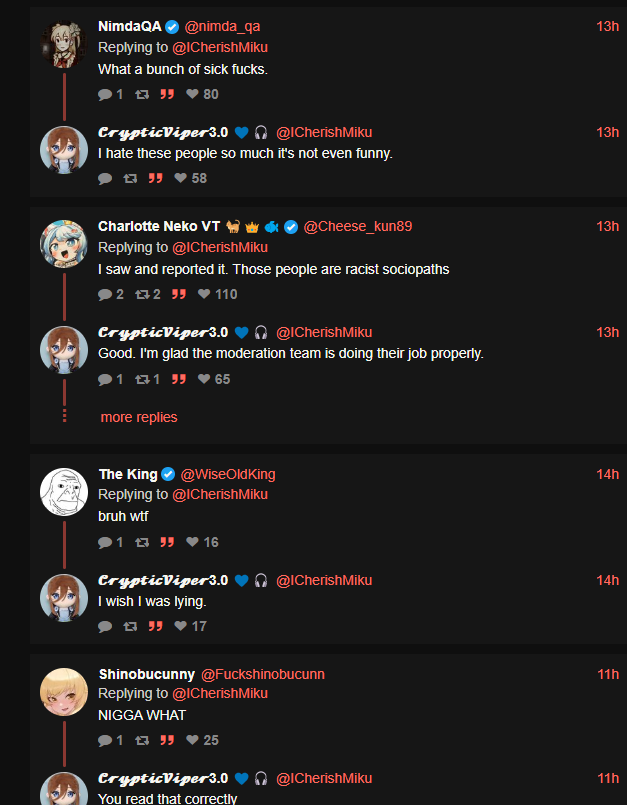Open the 13h timestamp on NimdaQA's tweet
The image size is (627, 805).
607,26
